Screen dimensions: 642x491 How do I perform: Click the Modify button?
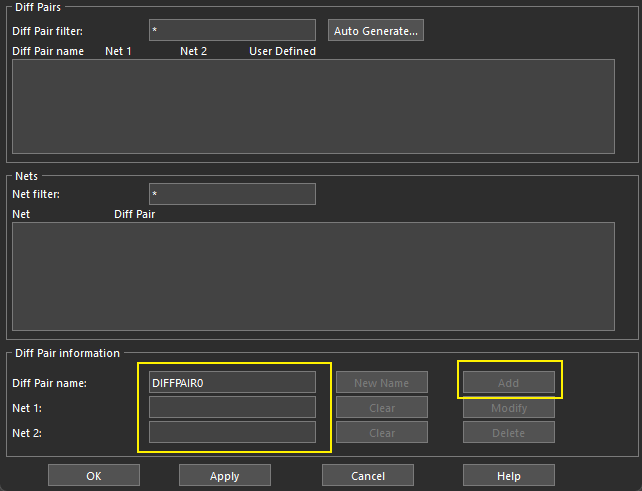pyautogui.click(x=508, y=408)
